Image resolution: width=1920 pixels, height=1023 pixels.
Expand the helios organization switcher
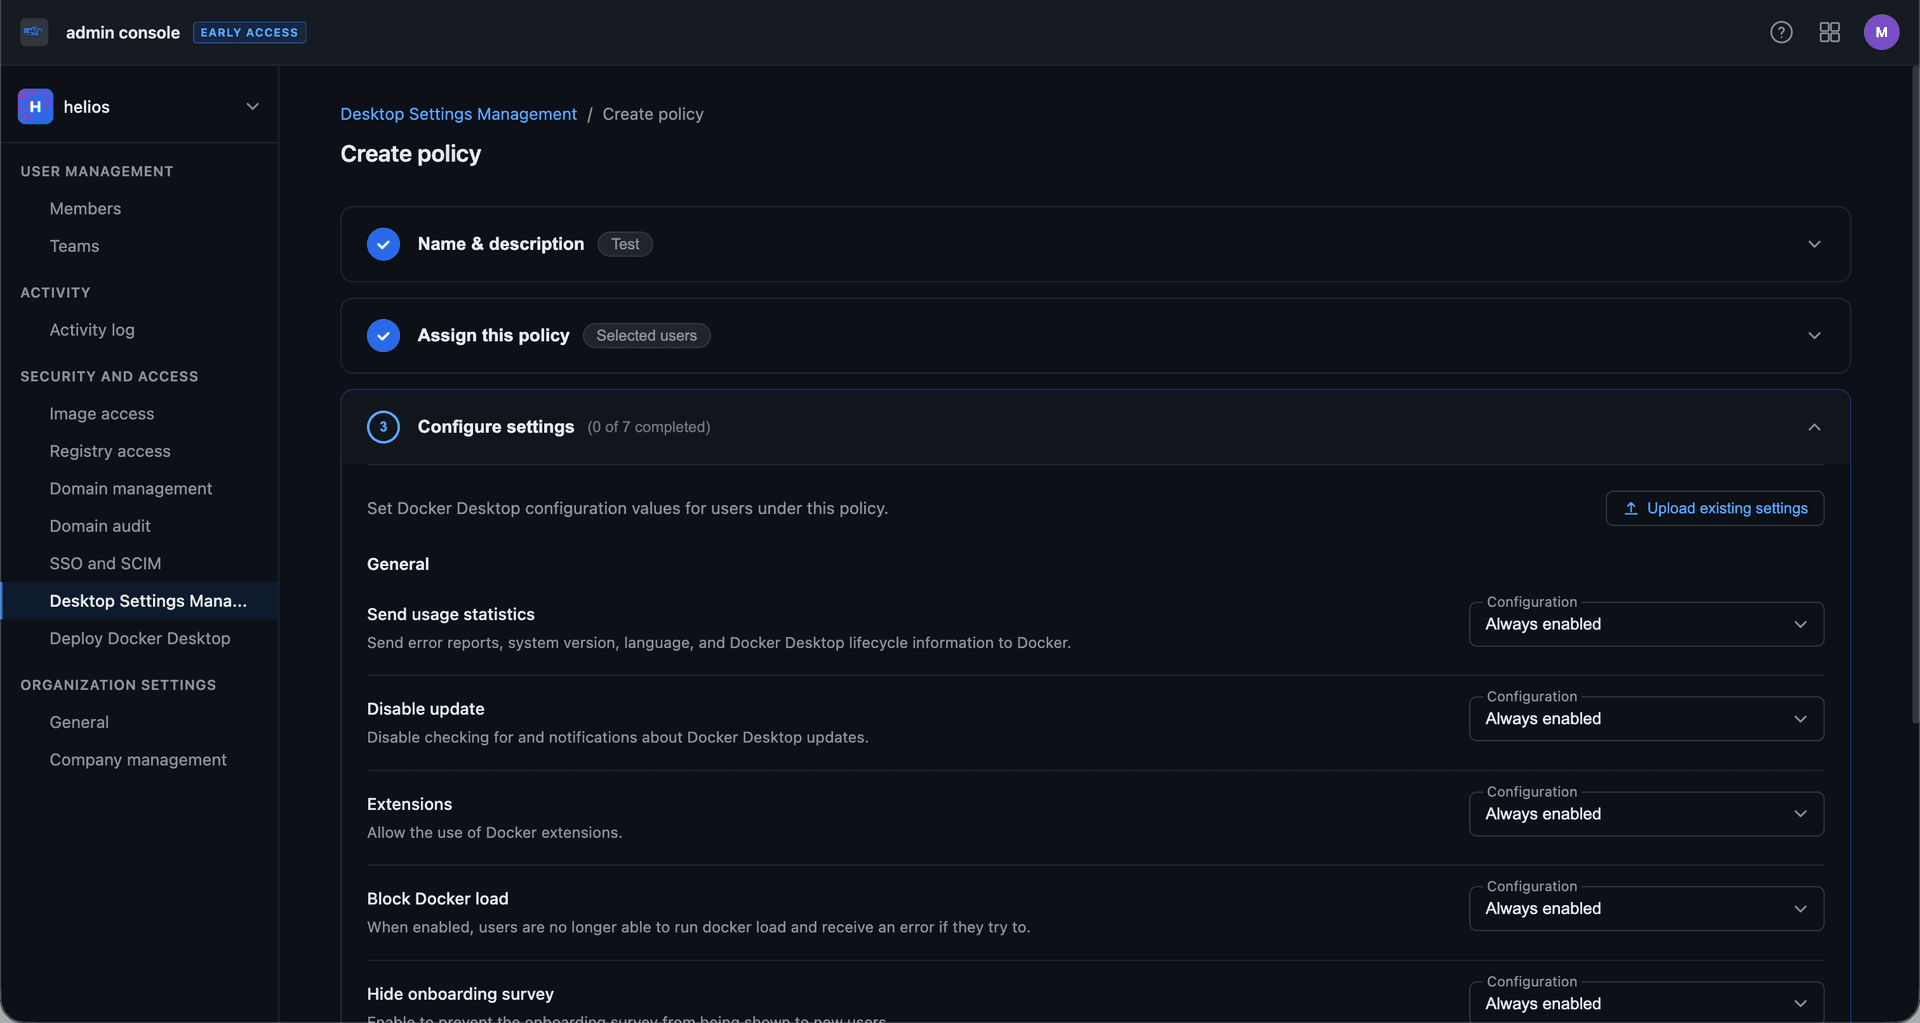tap(252, 106)
